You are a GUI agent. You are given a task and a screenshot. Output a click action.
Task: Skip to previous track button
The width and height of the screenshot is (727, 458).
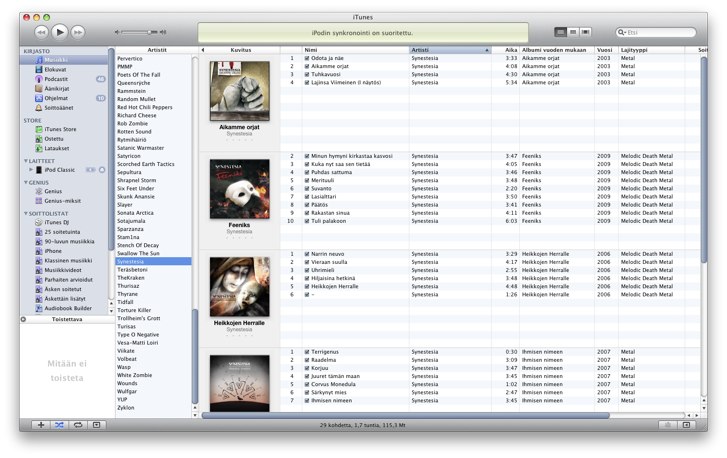coord(41,32)
